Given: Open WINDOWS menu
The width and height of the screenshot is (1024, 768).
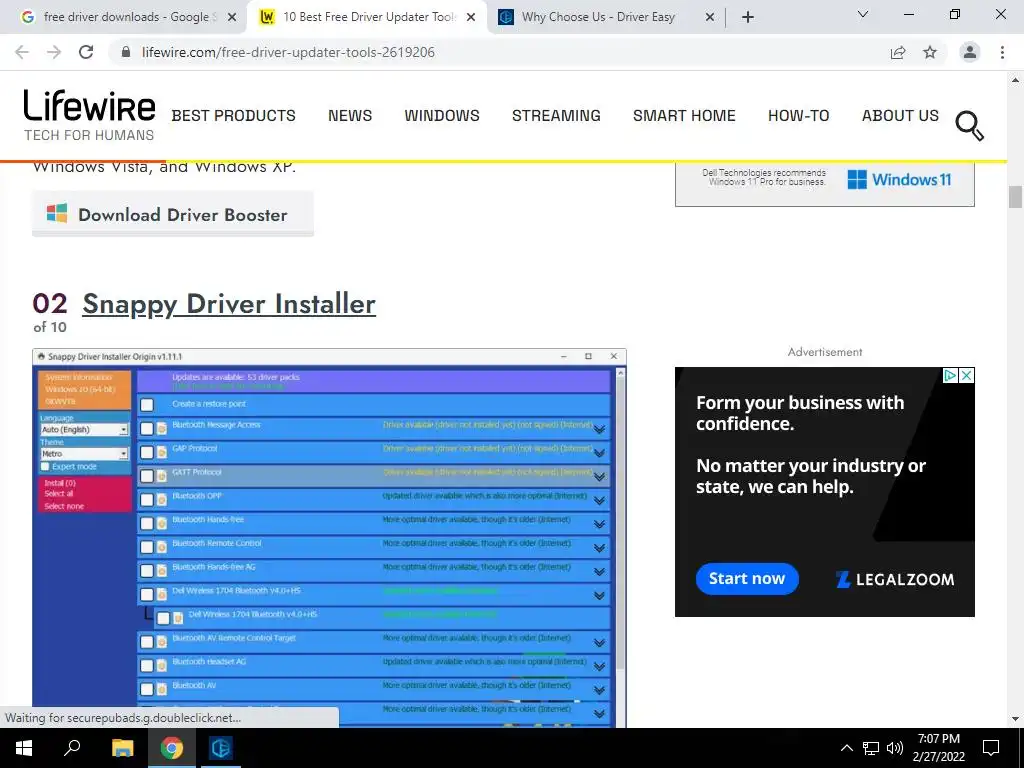Looking at the screenshot, I should pyautogui.click(x=442, y=116).
